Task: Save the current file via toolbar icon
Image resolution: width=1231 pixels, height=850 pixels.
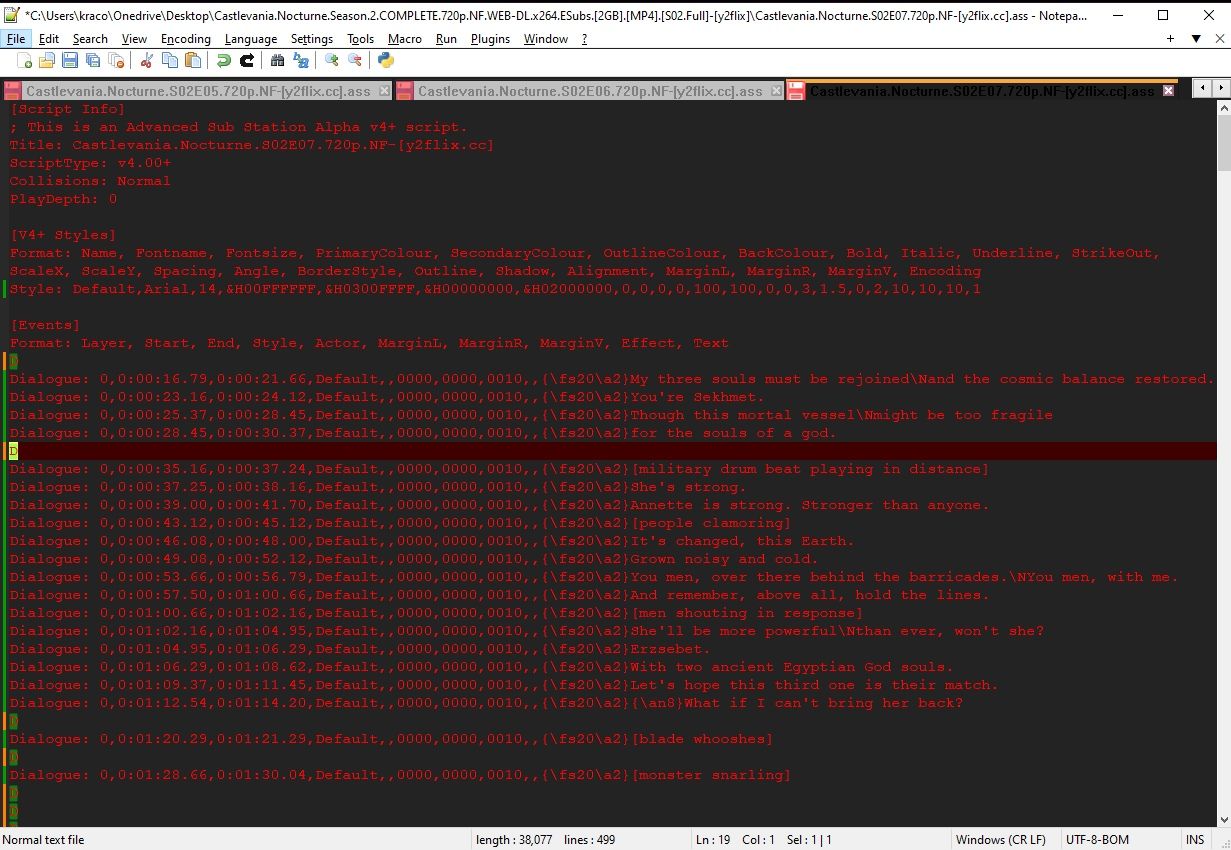Action: click(70, 61)
